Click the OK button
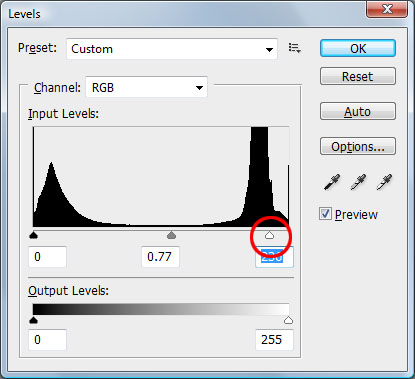 tap(358, 49)
